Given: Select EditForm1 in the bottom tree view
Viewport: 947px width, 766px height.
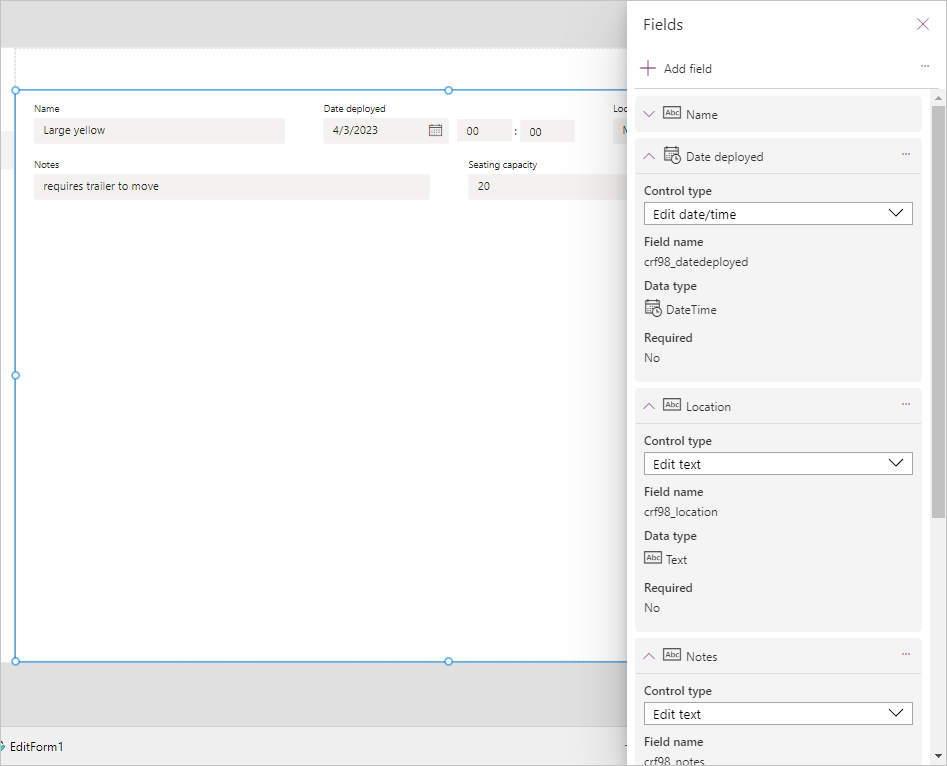Looking at the screenshot, I should click(36, 746).
